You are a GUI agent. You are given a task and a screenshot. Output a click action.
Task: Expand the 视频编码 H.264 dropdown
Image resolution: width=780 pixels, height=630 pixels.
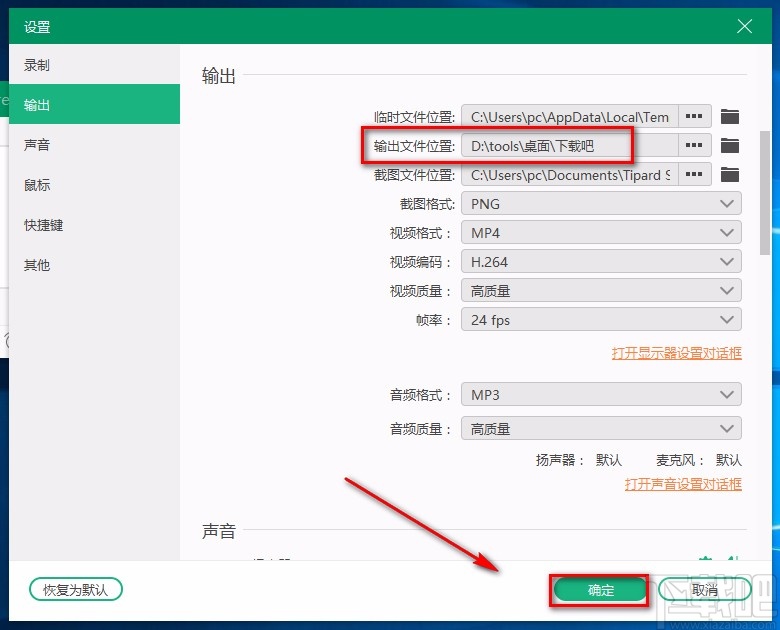coord(601,261)
